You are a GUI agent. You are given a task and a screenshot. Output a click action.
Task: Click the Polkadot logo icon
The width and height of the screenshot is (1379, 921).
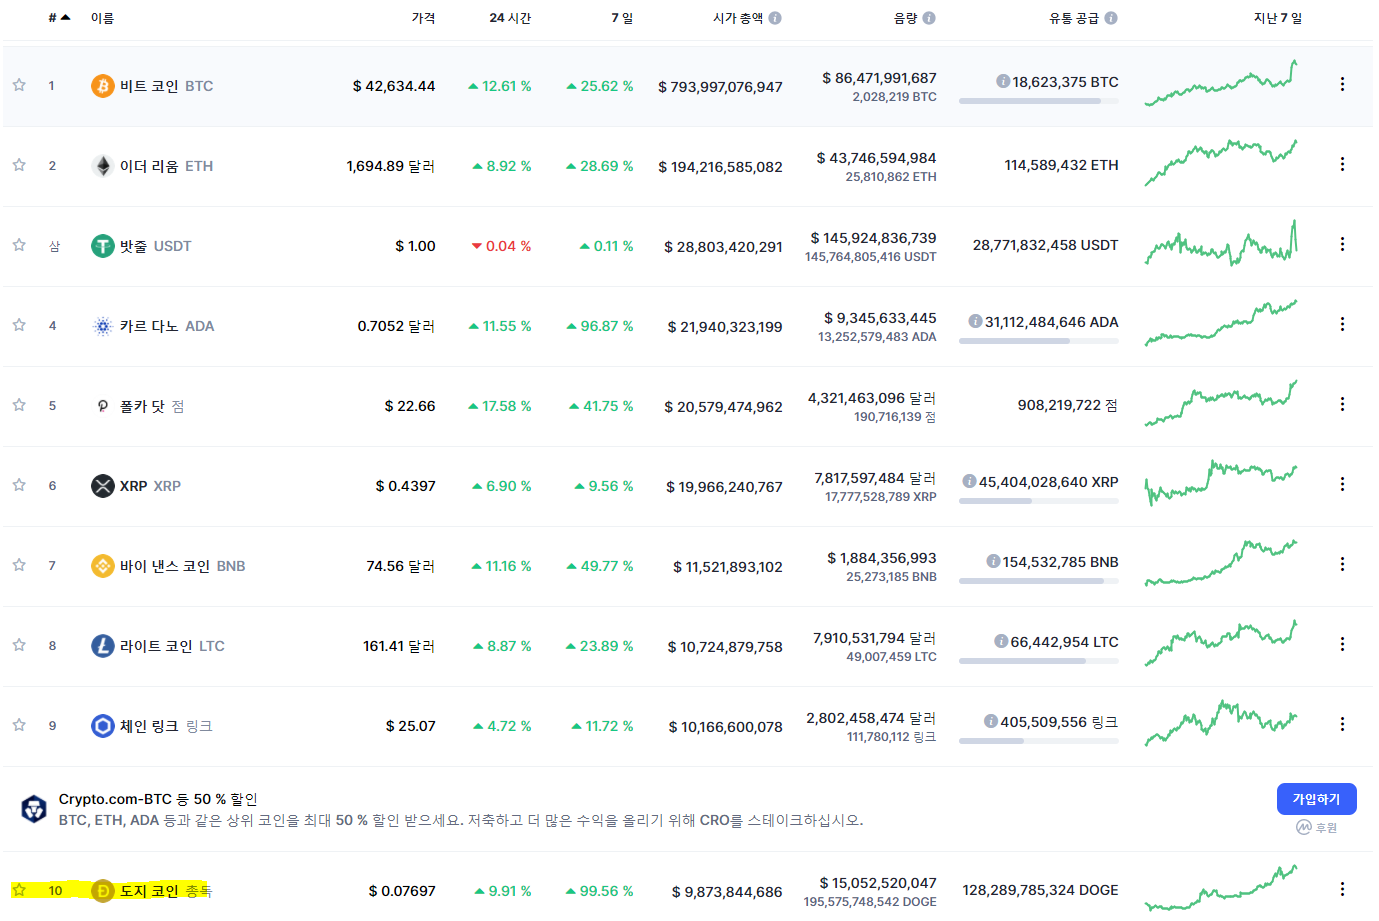click(103, 406)
